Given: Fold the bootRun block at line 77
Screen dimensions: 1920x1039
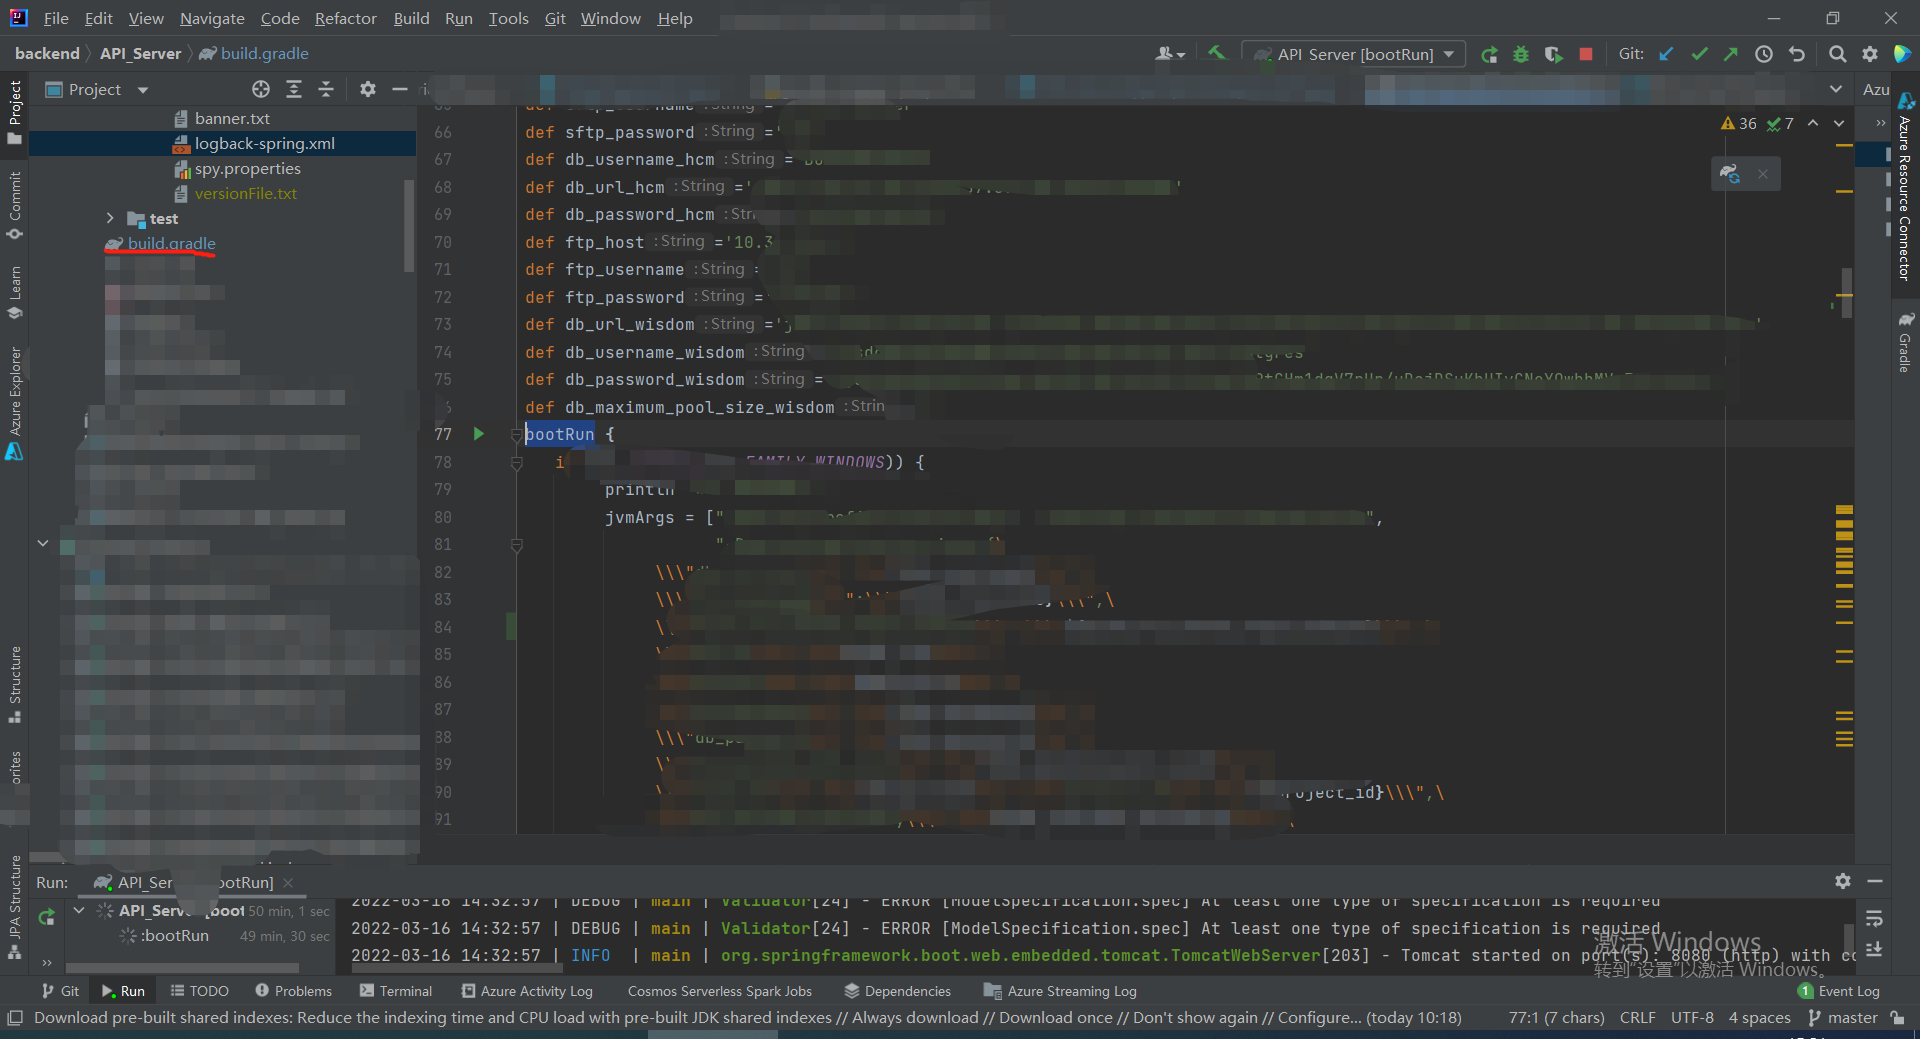Looking at the screenshot, I should (x=516, y=434).
